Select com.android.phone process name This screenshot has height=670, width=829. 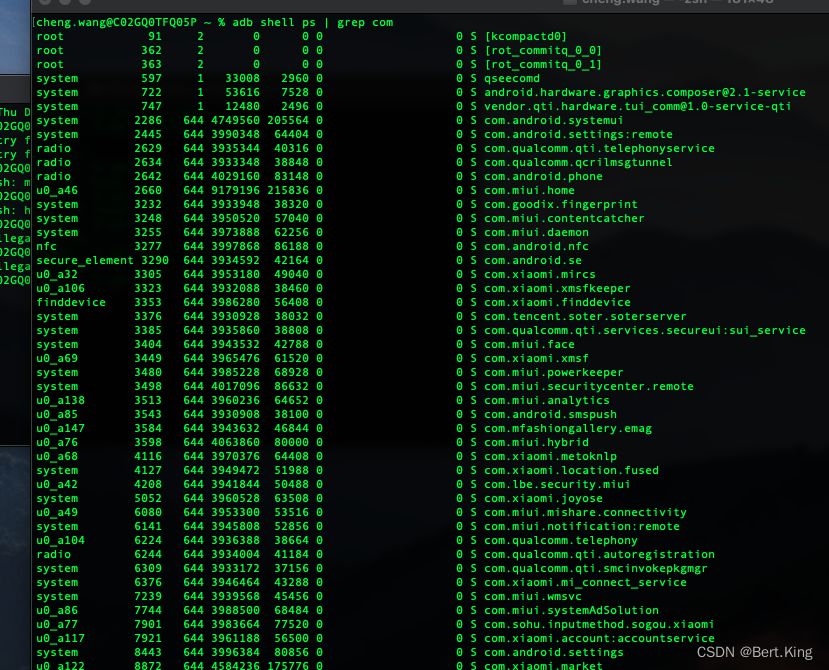[x=544, y=177]
